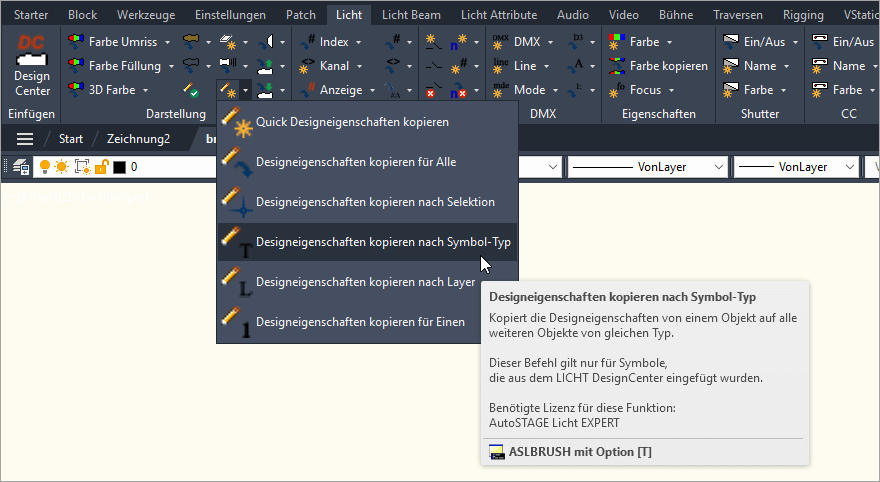Open the Traversen ribbon tab
This screenshot has height=482, width=880.
click(738, 15)
